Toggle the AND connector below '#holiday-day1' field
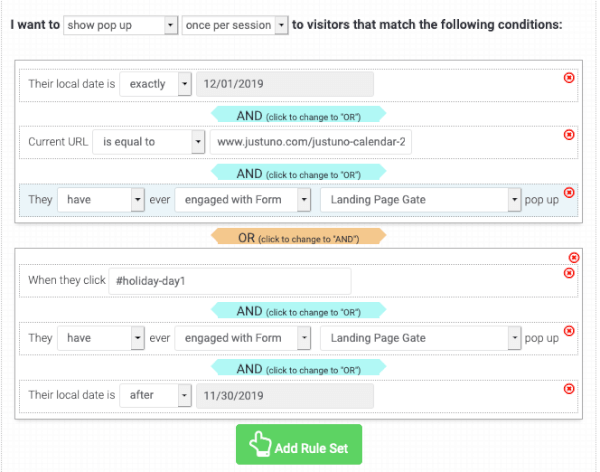Image resolution: width=600 pixels, height=472 pixels. click(298, 311)
